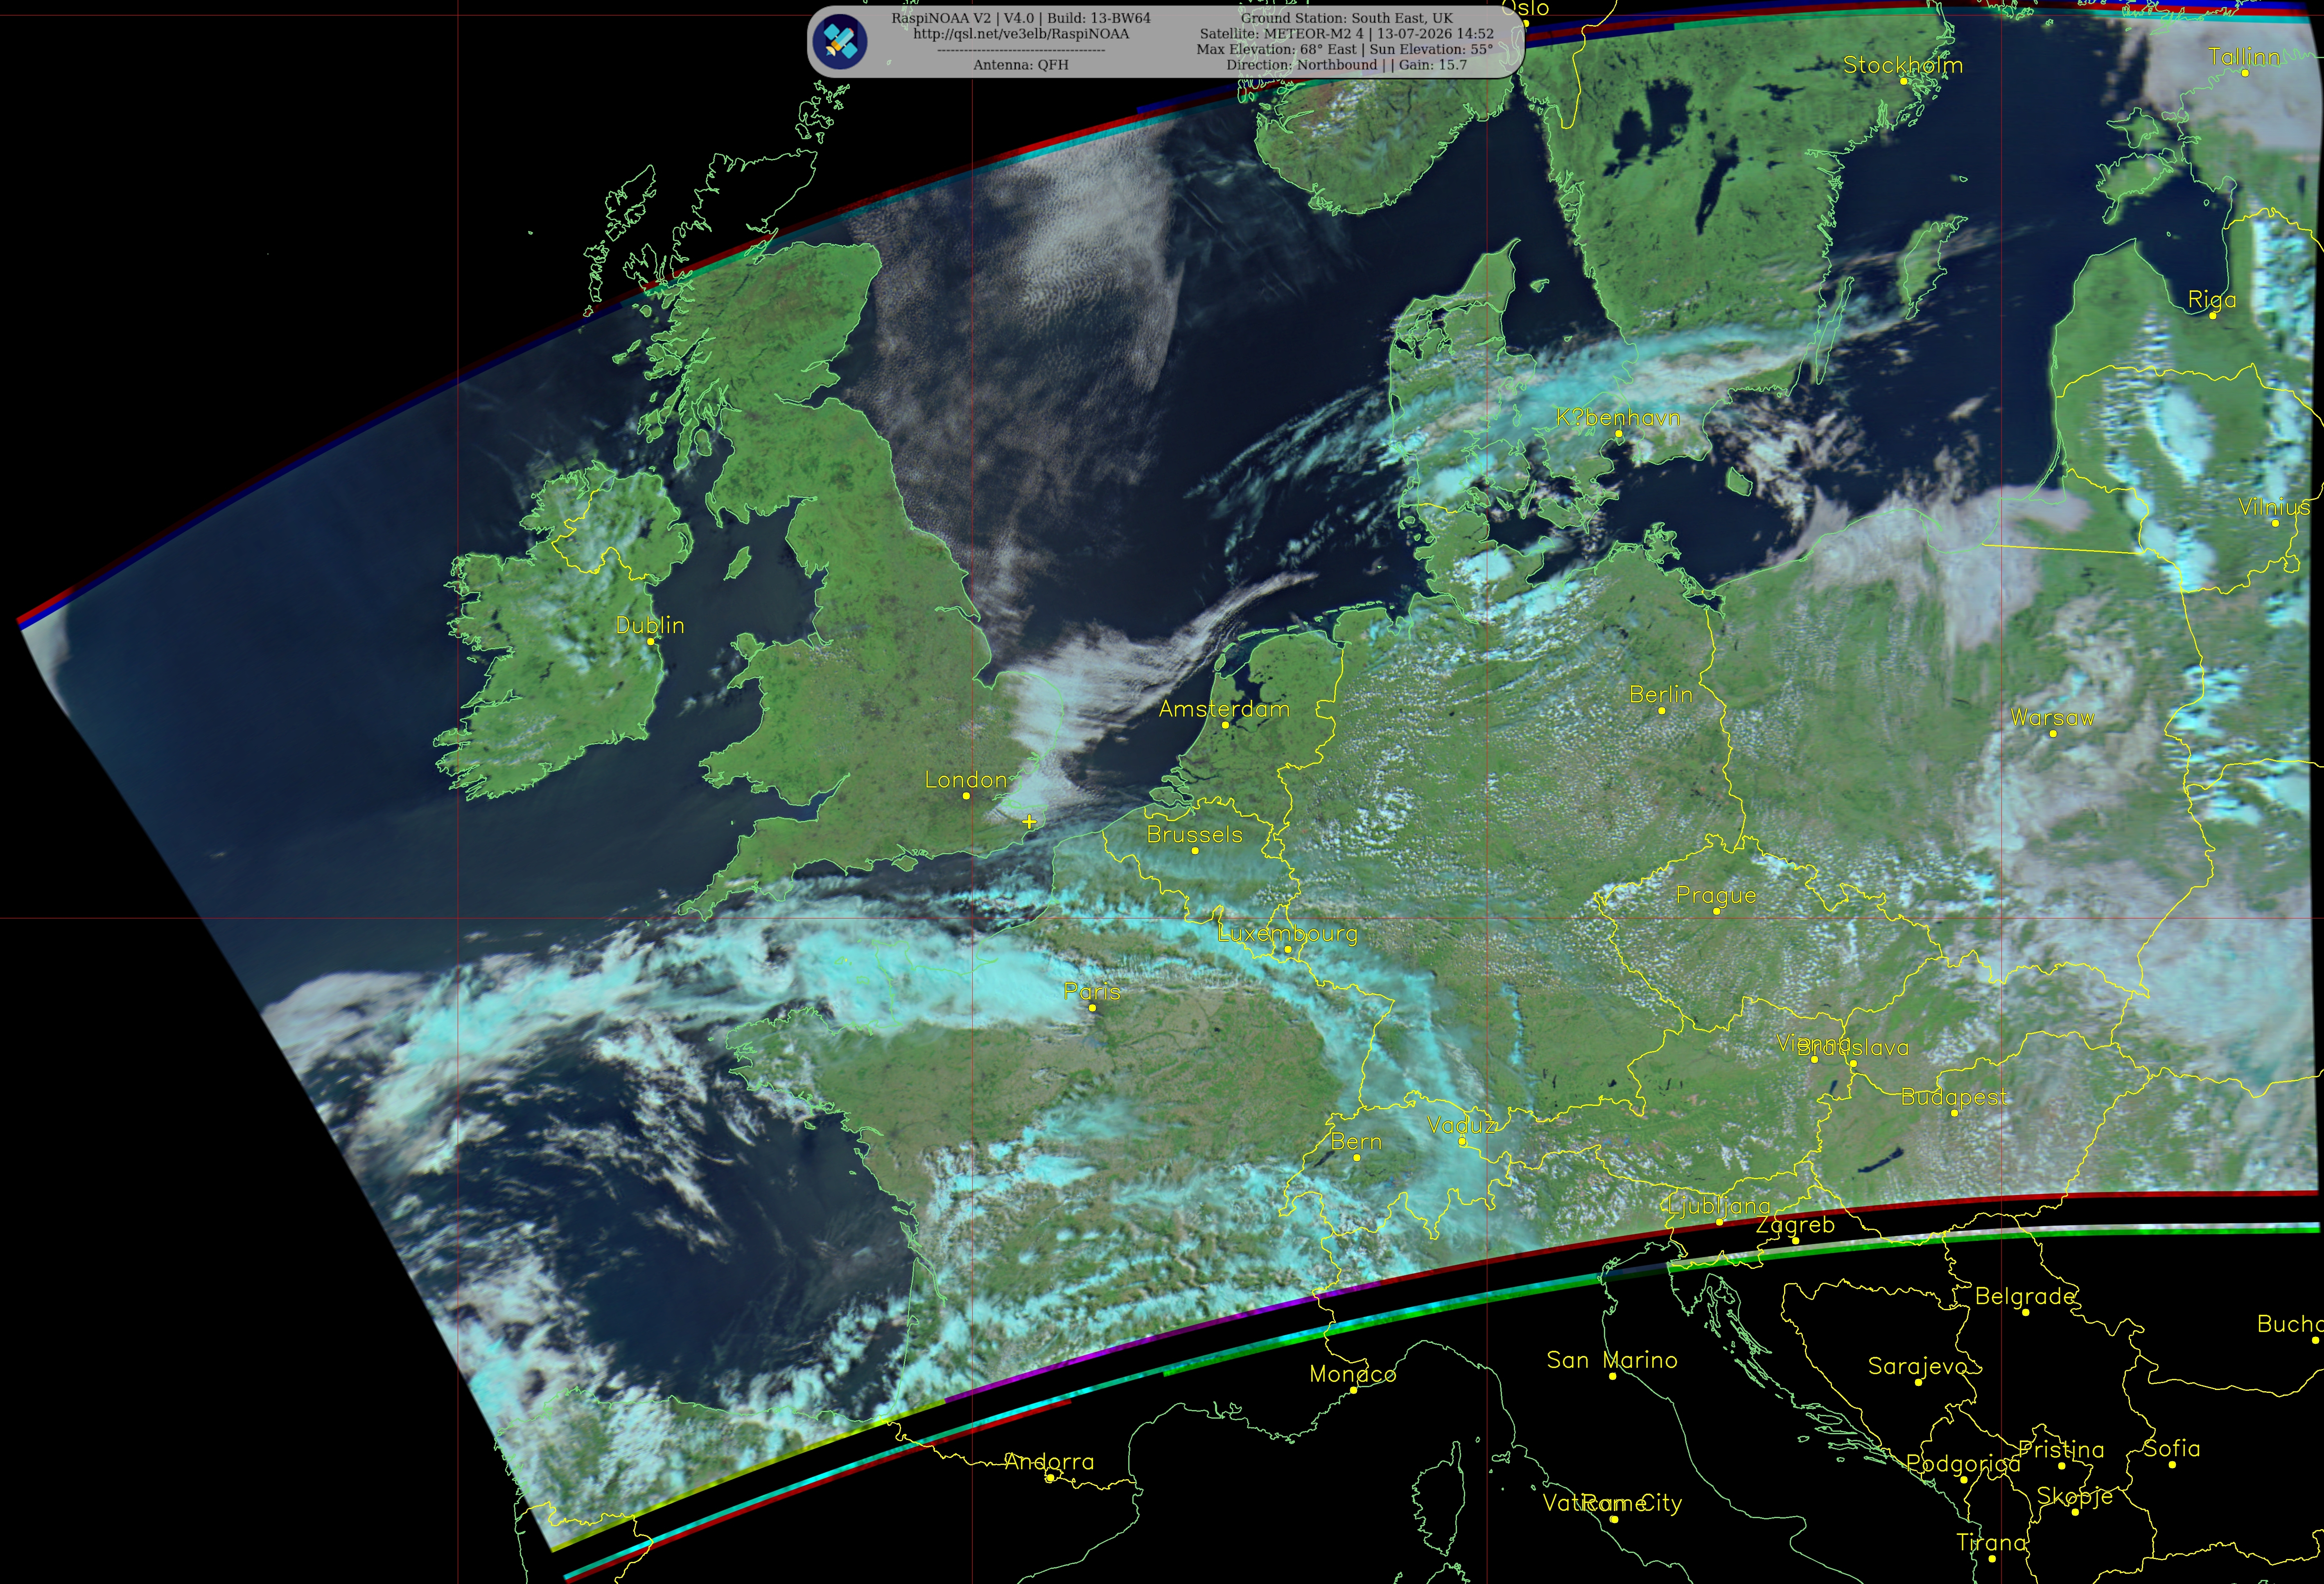Image resolution: width=2324 pixels, height=1584 pixels.
Task: Click the London city label
Action: pos(966,780)
